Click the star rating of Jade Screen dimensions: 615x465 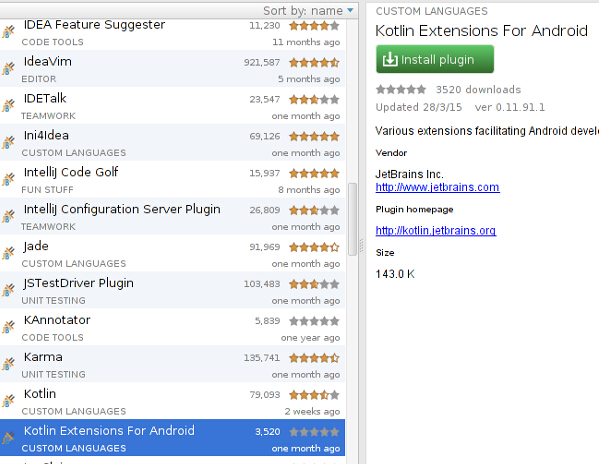[x=314, y=247]
